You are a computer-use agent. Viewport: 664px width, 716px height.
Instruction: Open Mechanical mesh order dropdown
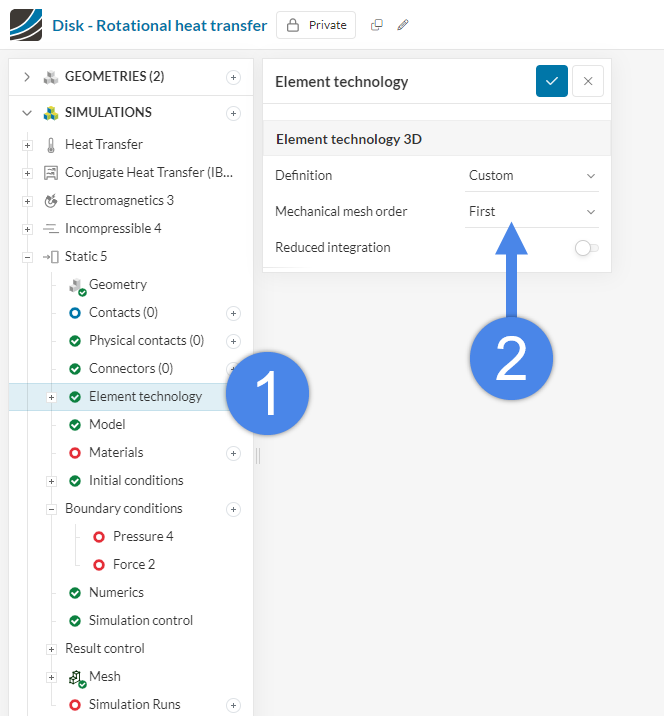click(532, 211)
